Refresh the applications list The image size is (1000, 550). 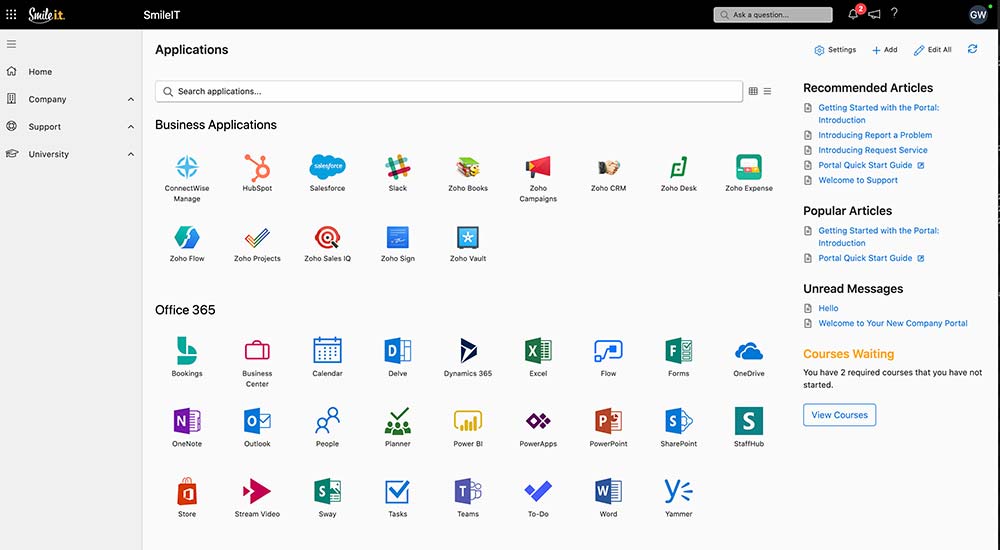(x=973, y=49)
